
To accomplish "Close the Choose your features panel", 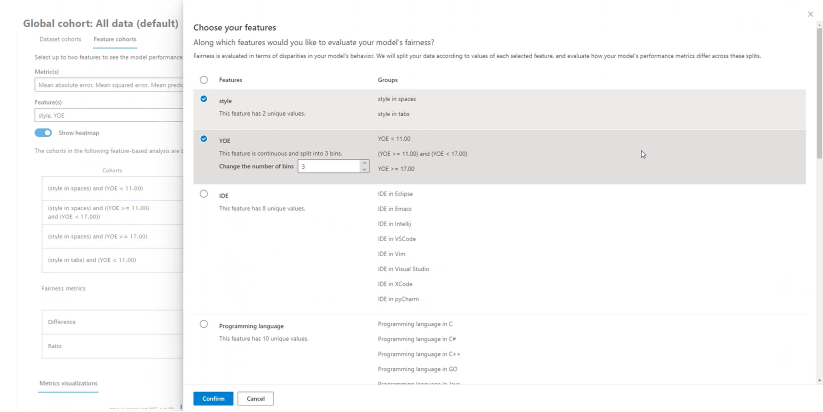I will coord(810,13).
